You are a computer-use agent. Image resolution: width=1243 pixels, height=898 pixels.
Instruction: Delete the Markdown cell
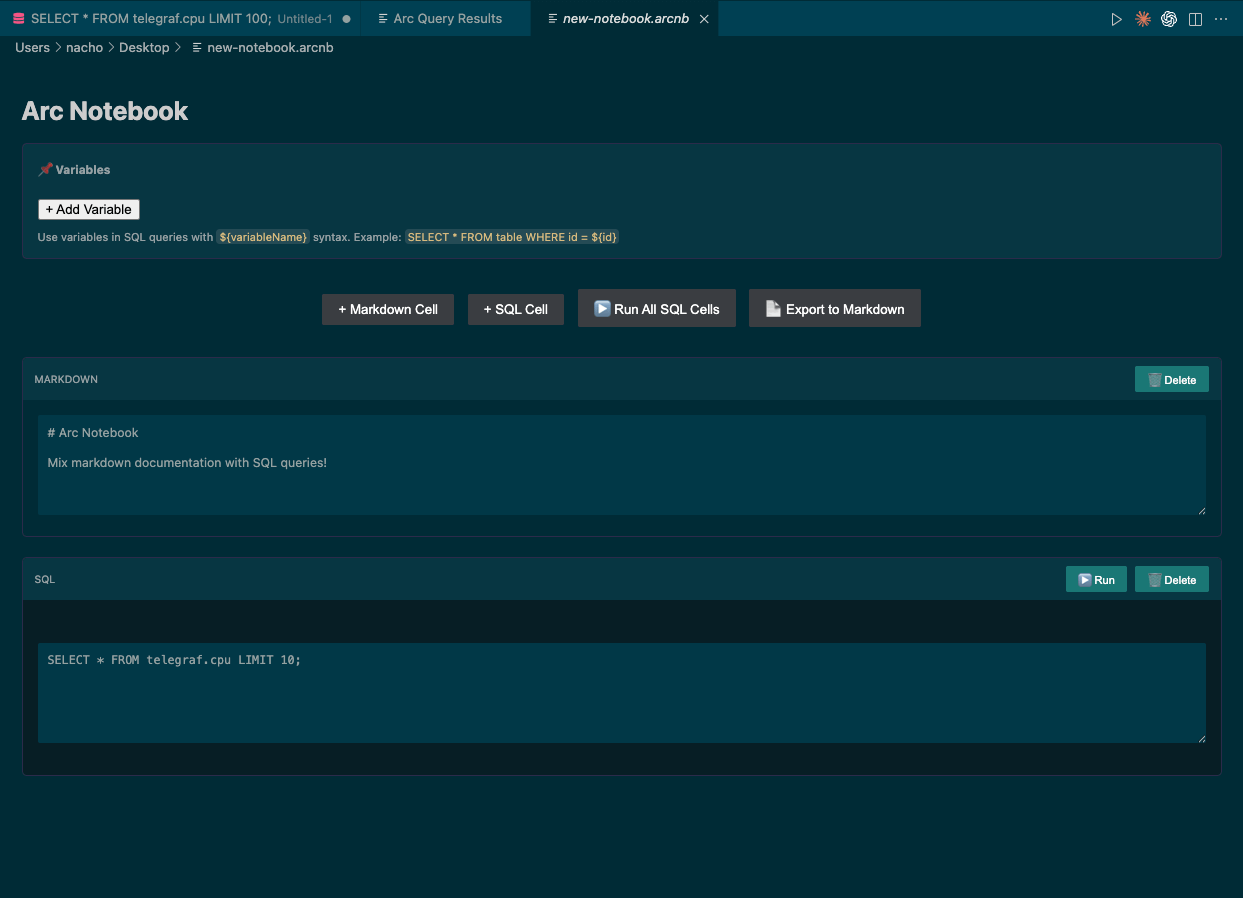coord(1171,380)
